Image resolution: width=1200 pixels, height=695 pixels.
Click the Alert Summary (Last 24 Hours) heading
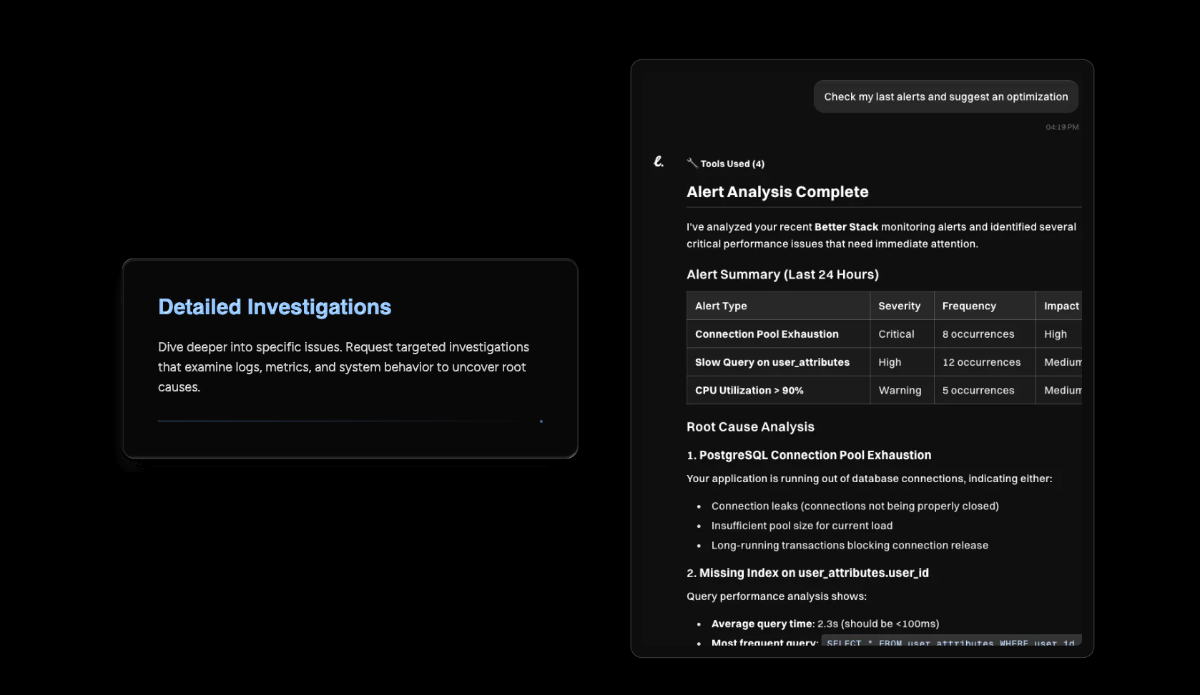click(x=782, y=274)
